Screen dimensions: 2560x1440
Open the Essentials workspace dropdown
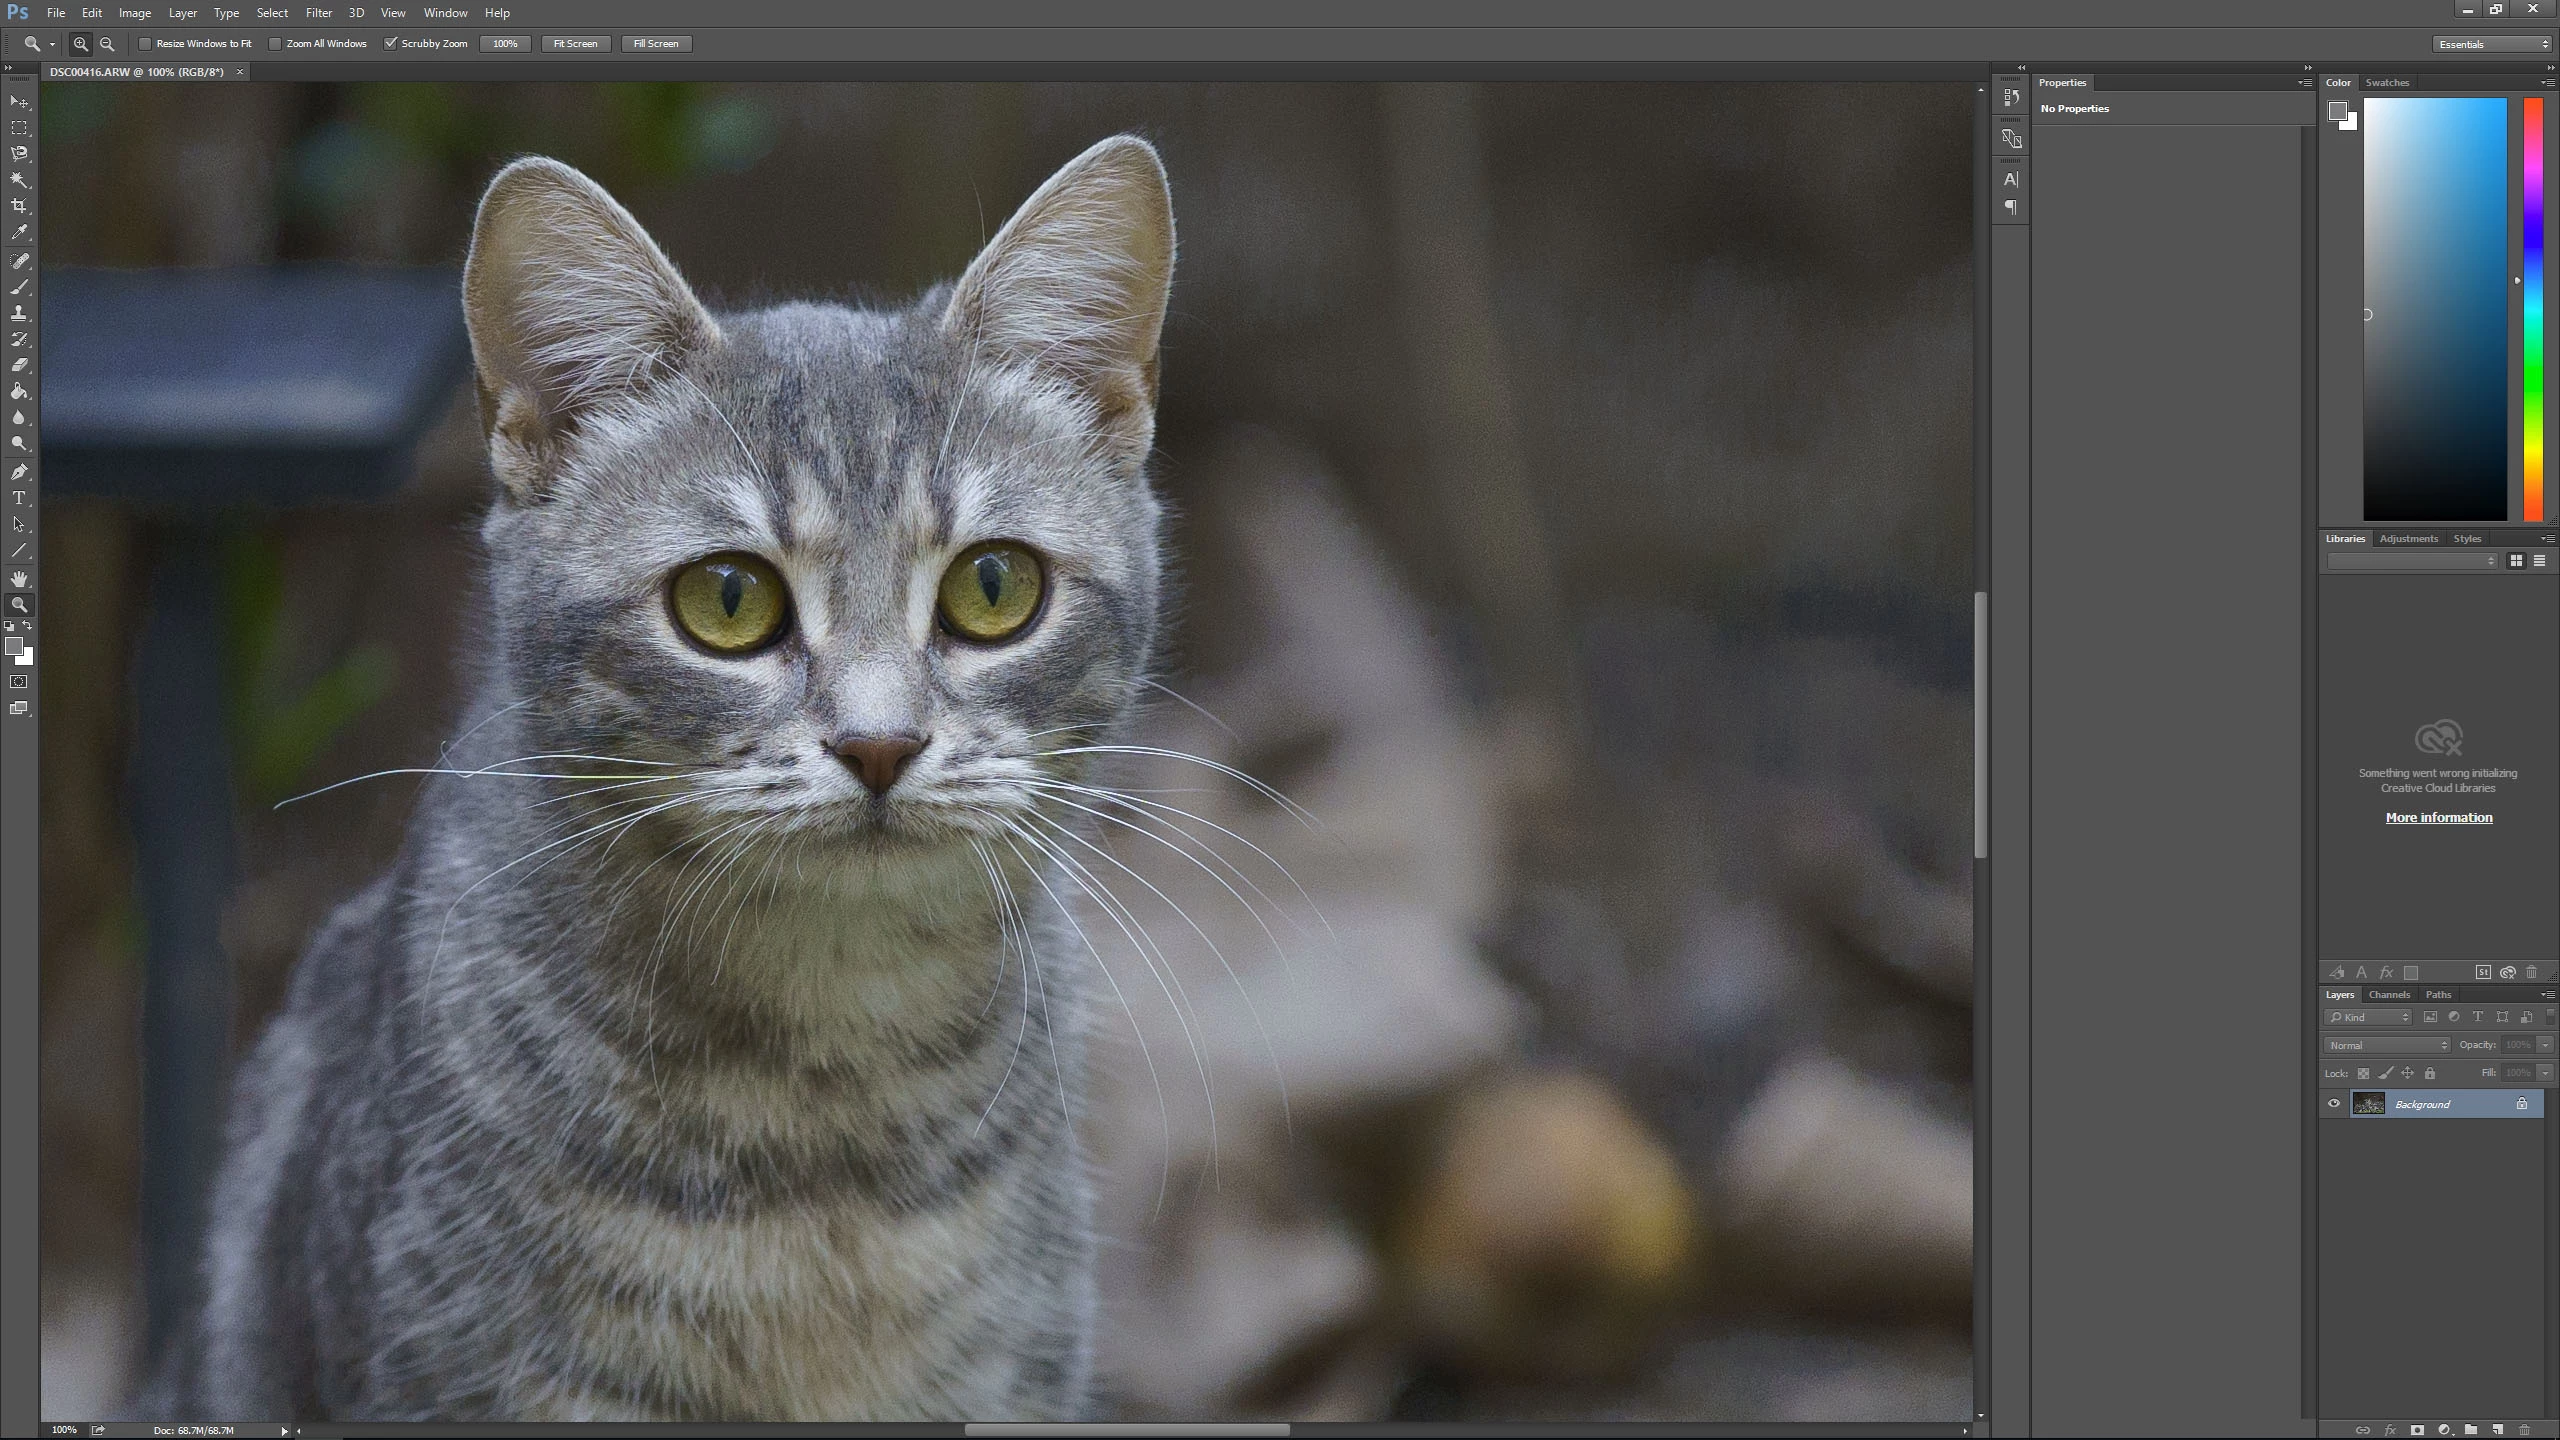click(2492, 44)
